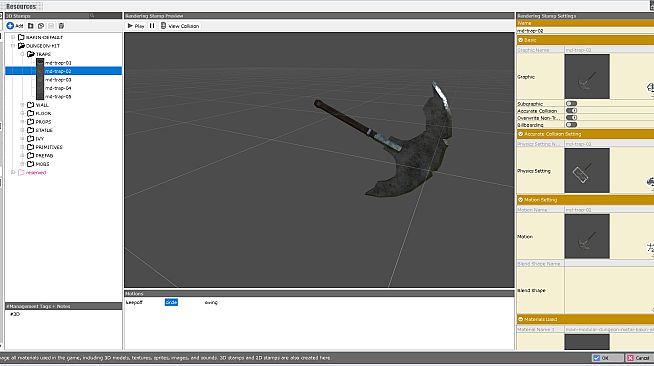This screenshot has height=366, width=654.
Task: Edit the stamp Name field md-trap-02
Action: (x=585, y=31)
